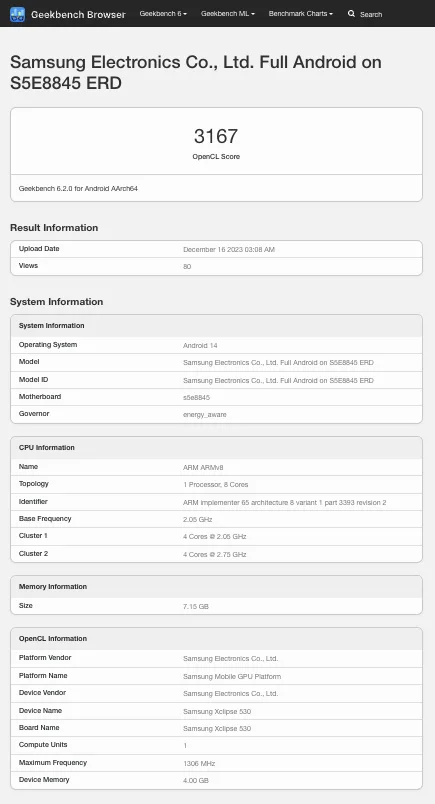Click the Cluster 2 frequency value
The width and height of the screenshot is (435, 804).
(x=214, y=554)
